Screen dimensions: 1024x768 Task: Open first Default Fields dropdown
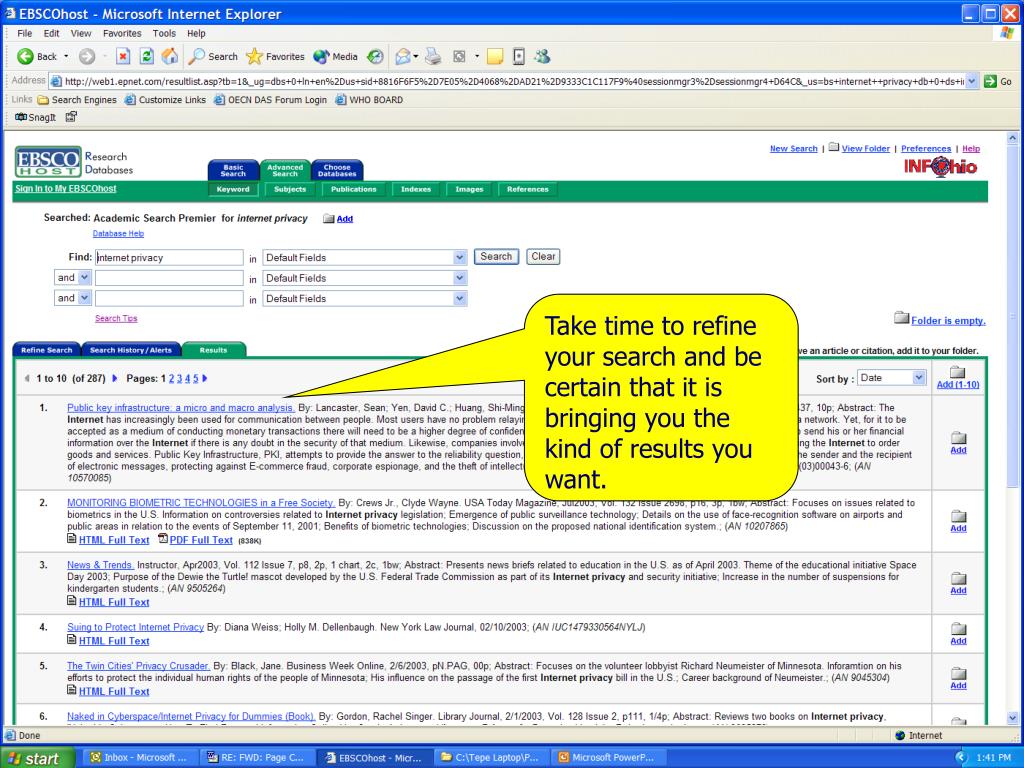pos(460,257)
